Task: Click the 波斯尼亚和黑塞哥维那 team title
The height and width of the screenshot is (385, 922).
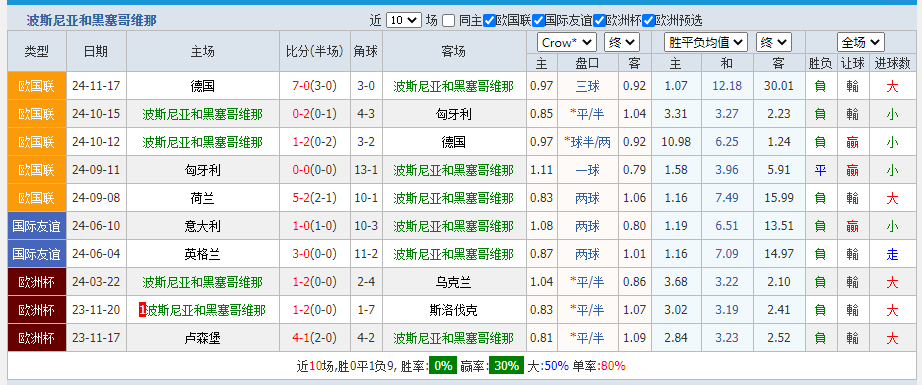Action: [92, 21]
